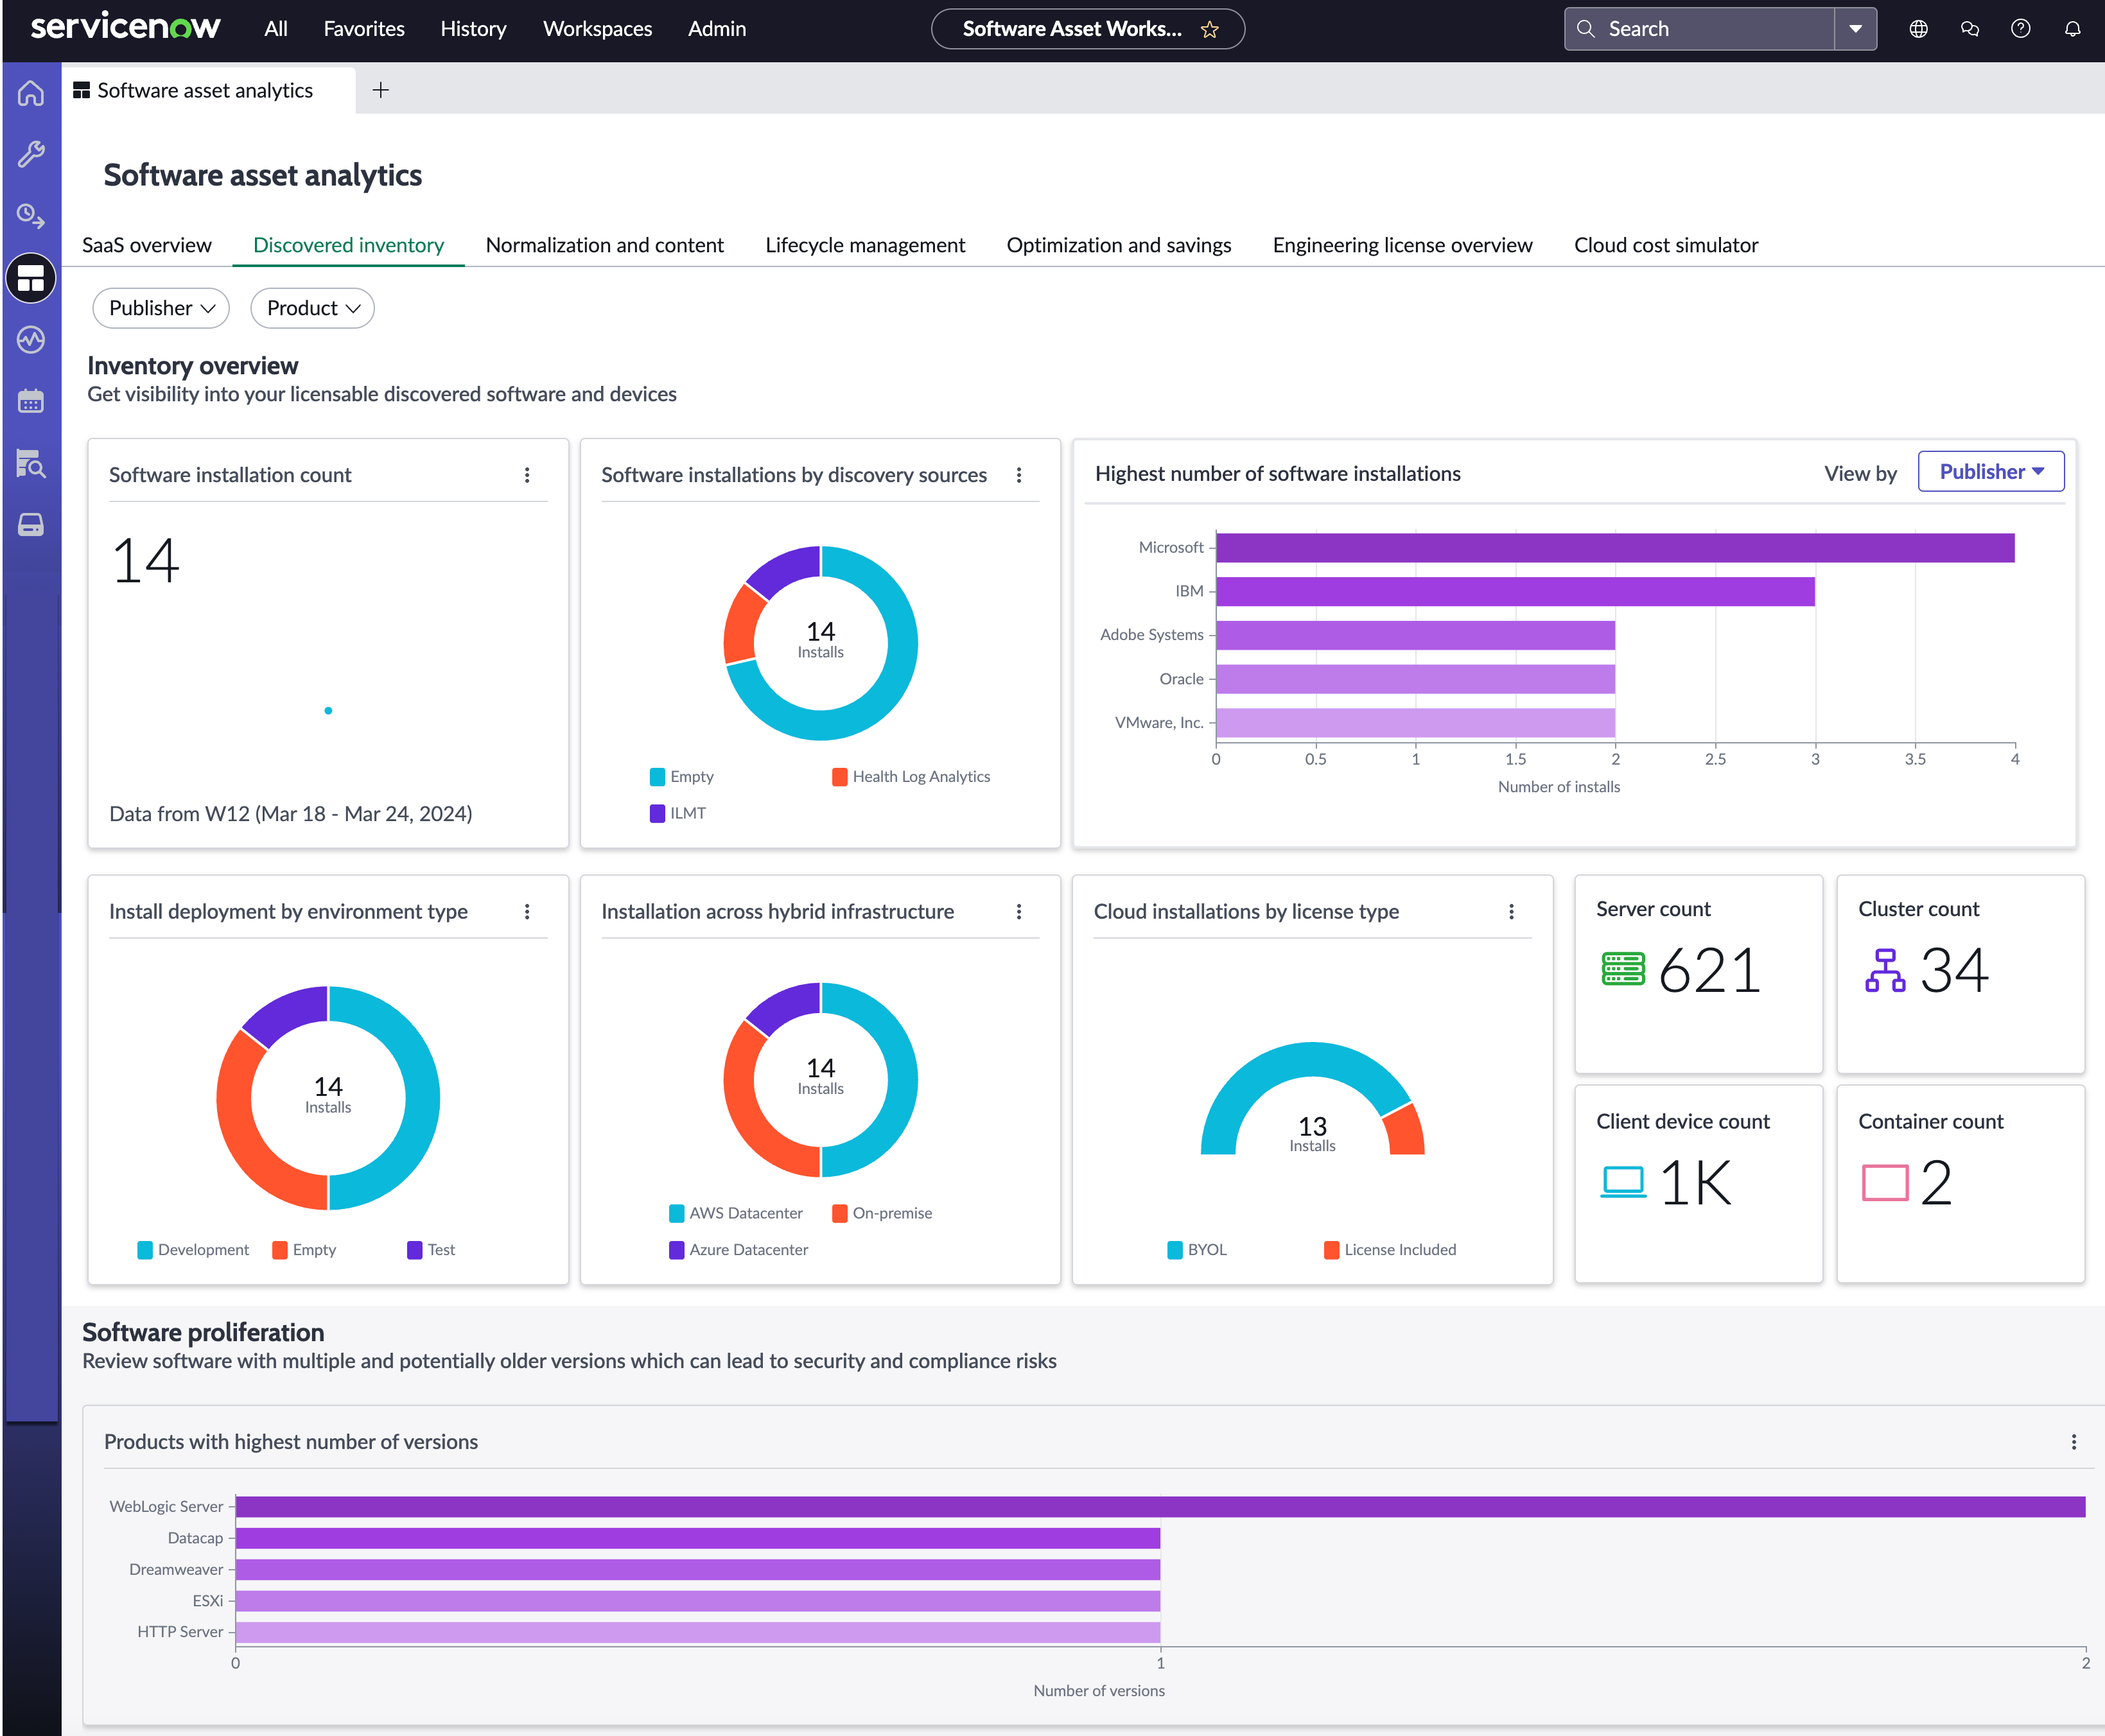Open the notifications bell
The height and width of the screenshot is (1736, 2105).
[x=2073, y=29]
